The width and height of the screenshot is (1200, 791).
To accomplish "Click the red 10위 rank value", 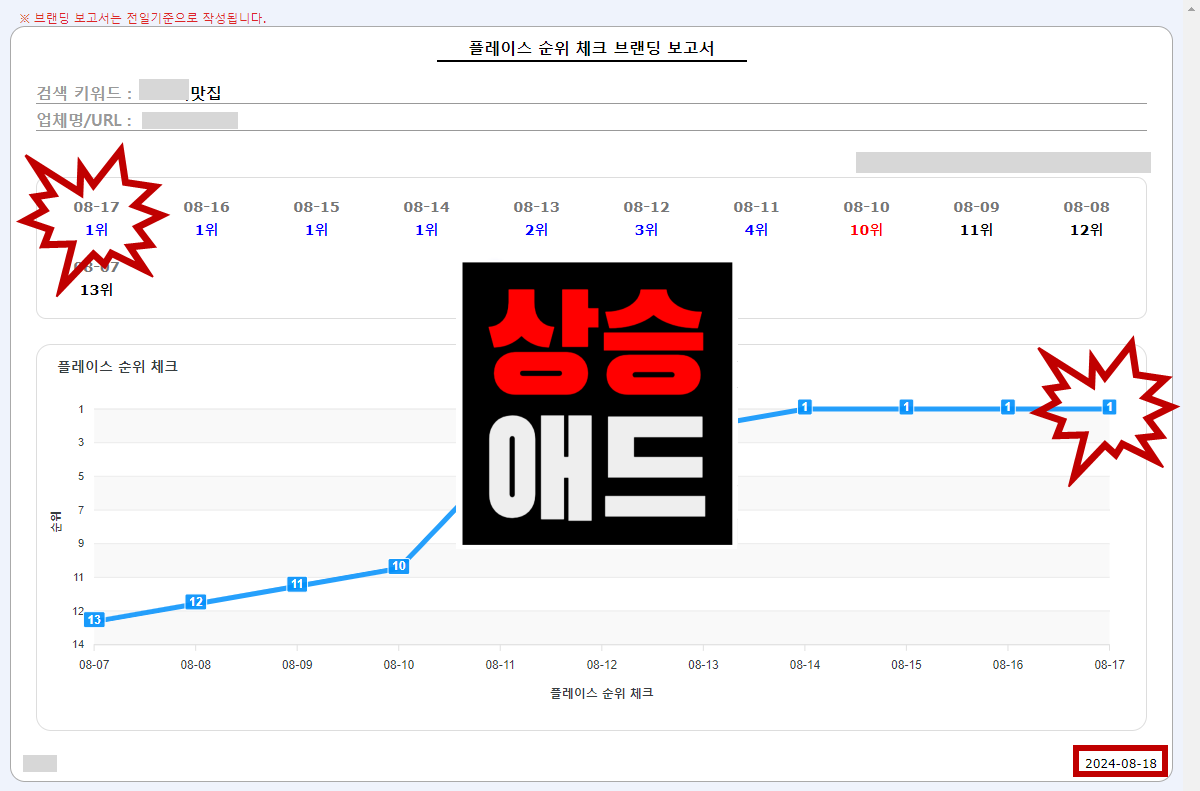I will pos(867,230).
